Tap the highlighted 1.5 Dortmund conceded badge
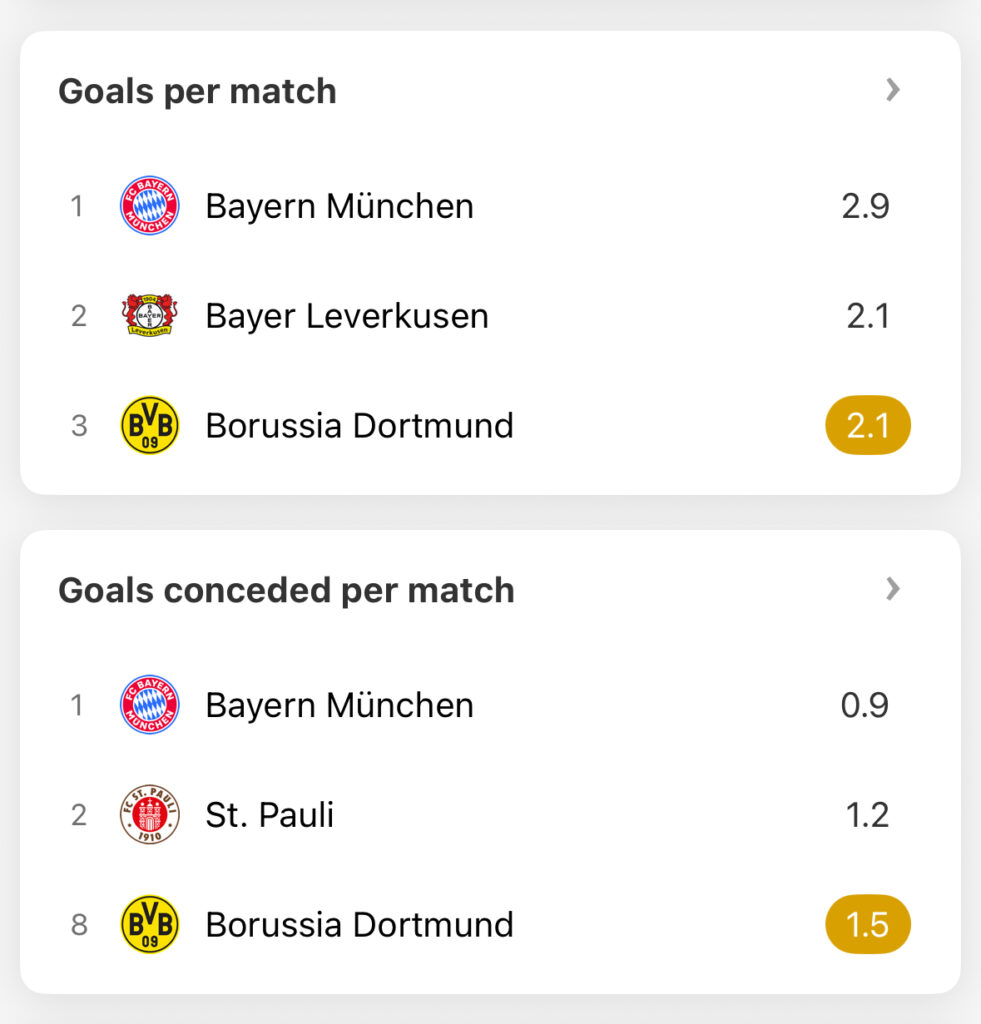The height and width of the screenshot is (1024, 981). point(868,924)
